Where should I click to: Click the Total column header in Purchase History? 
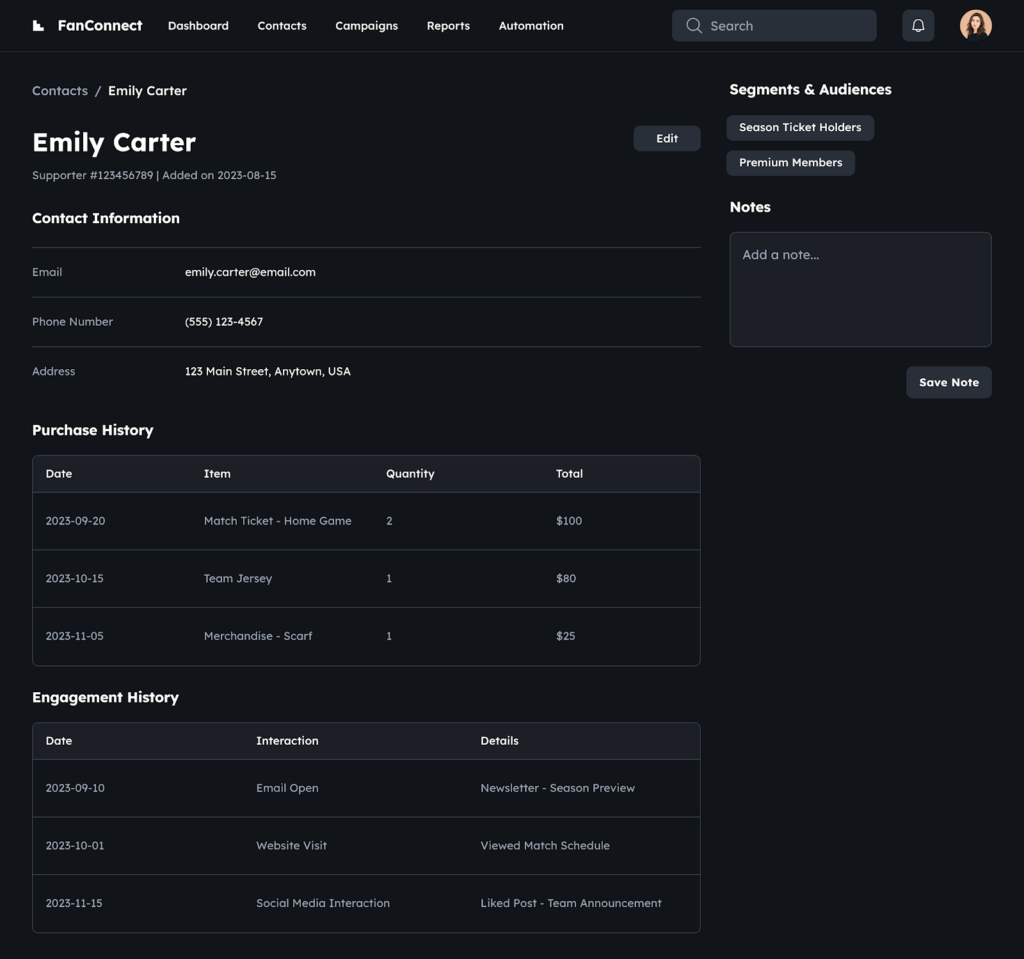569,474
